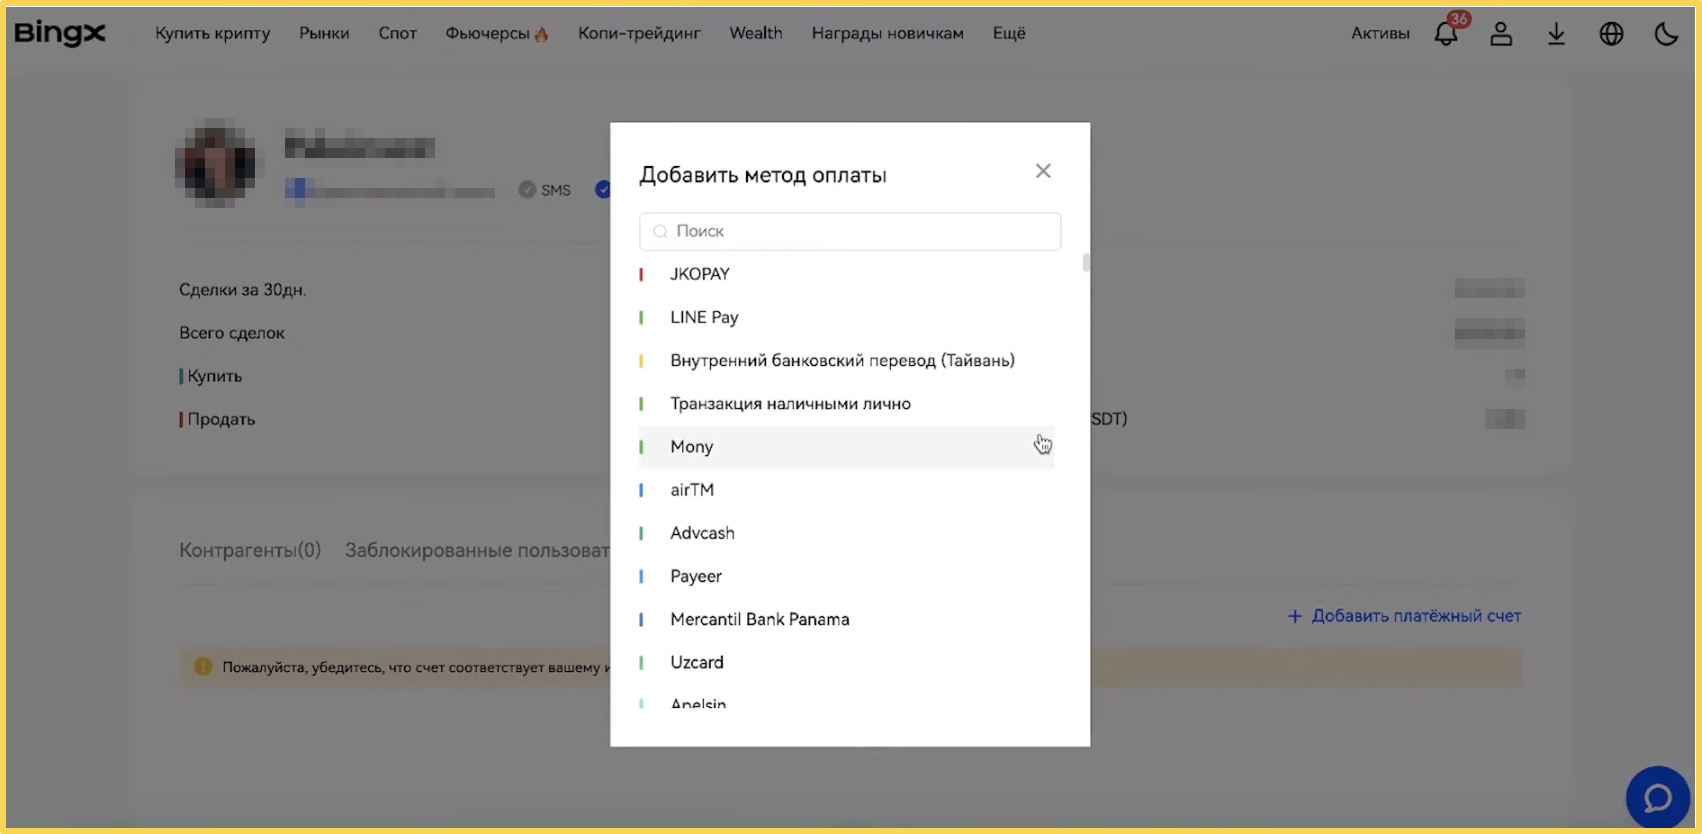Select LINE Pay payment method
The image size is (1702, 834).
point(846,317)
